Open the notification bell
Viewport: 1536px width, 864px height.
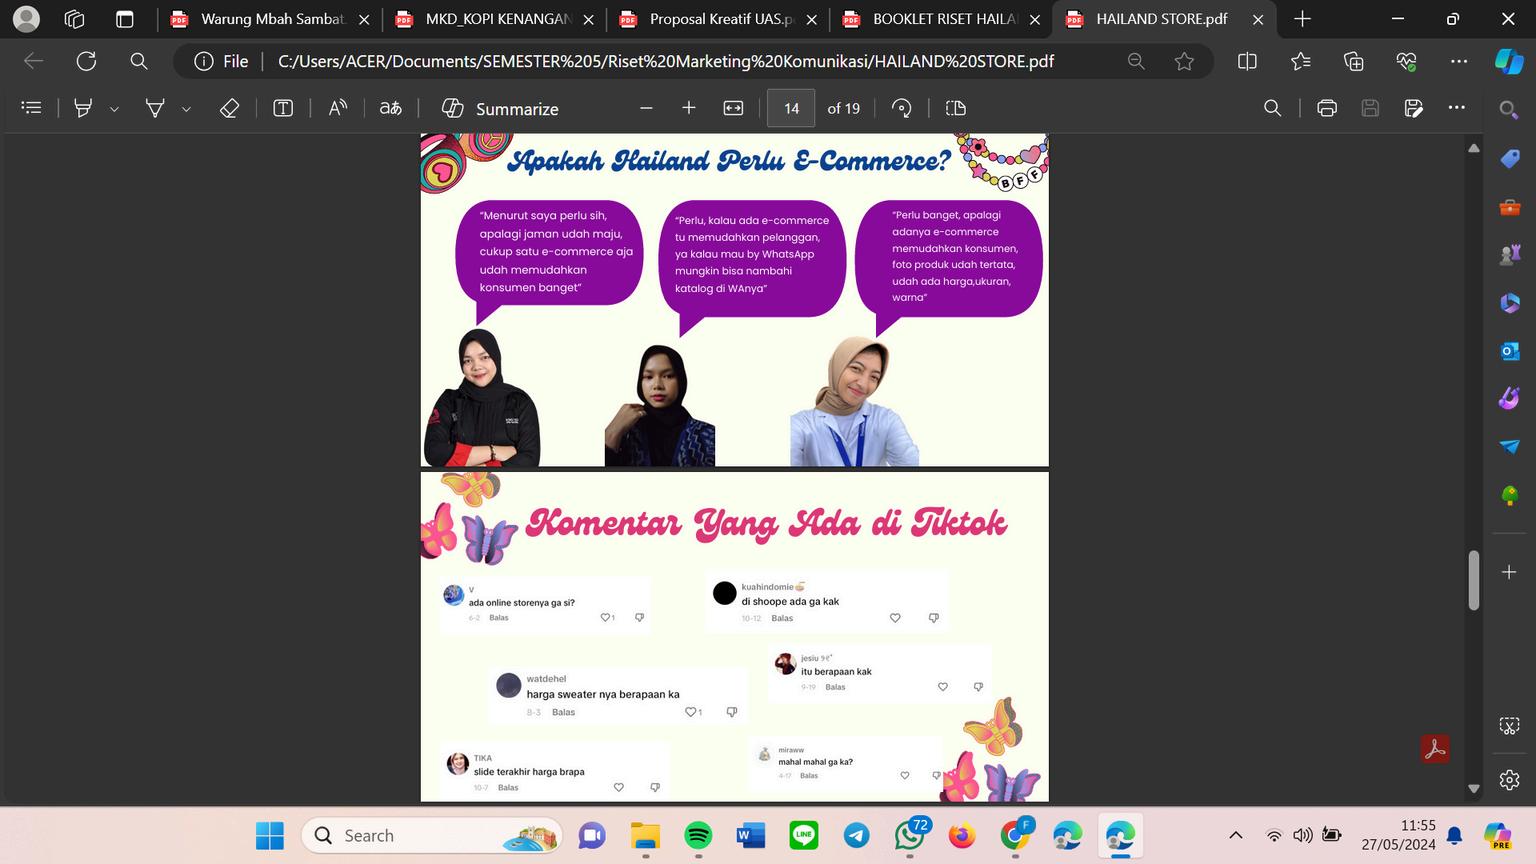(x=1455, y=836)
